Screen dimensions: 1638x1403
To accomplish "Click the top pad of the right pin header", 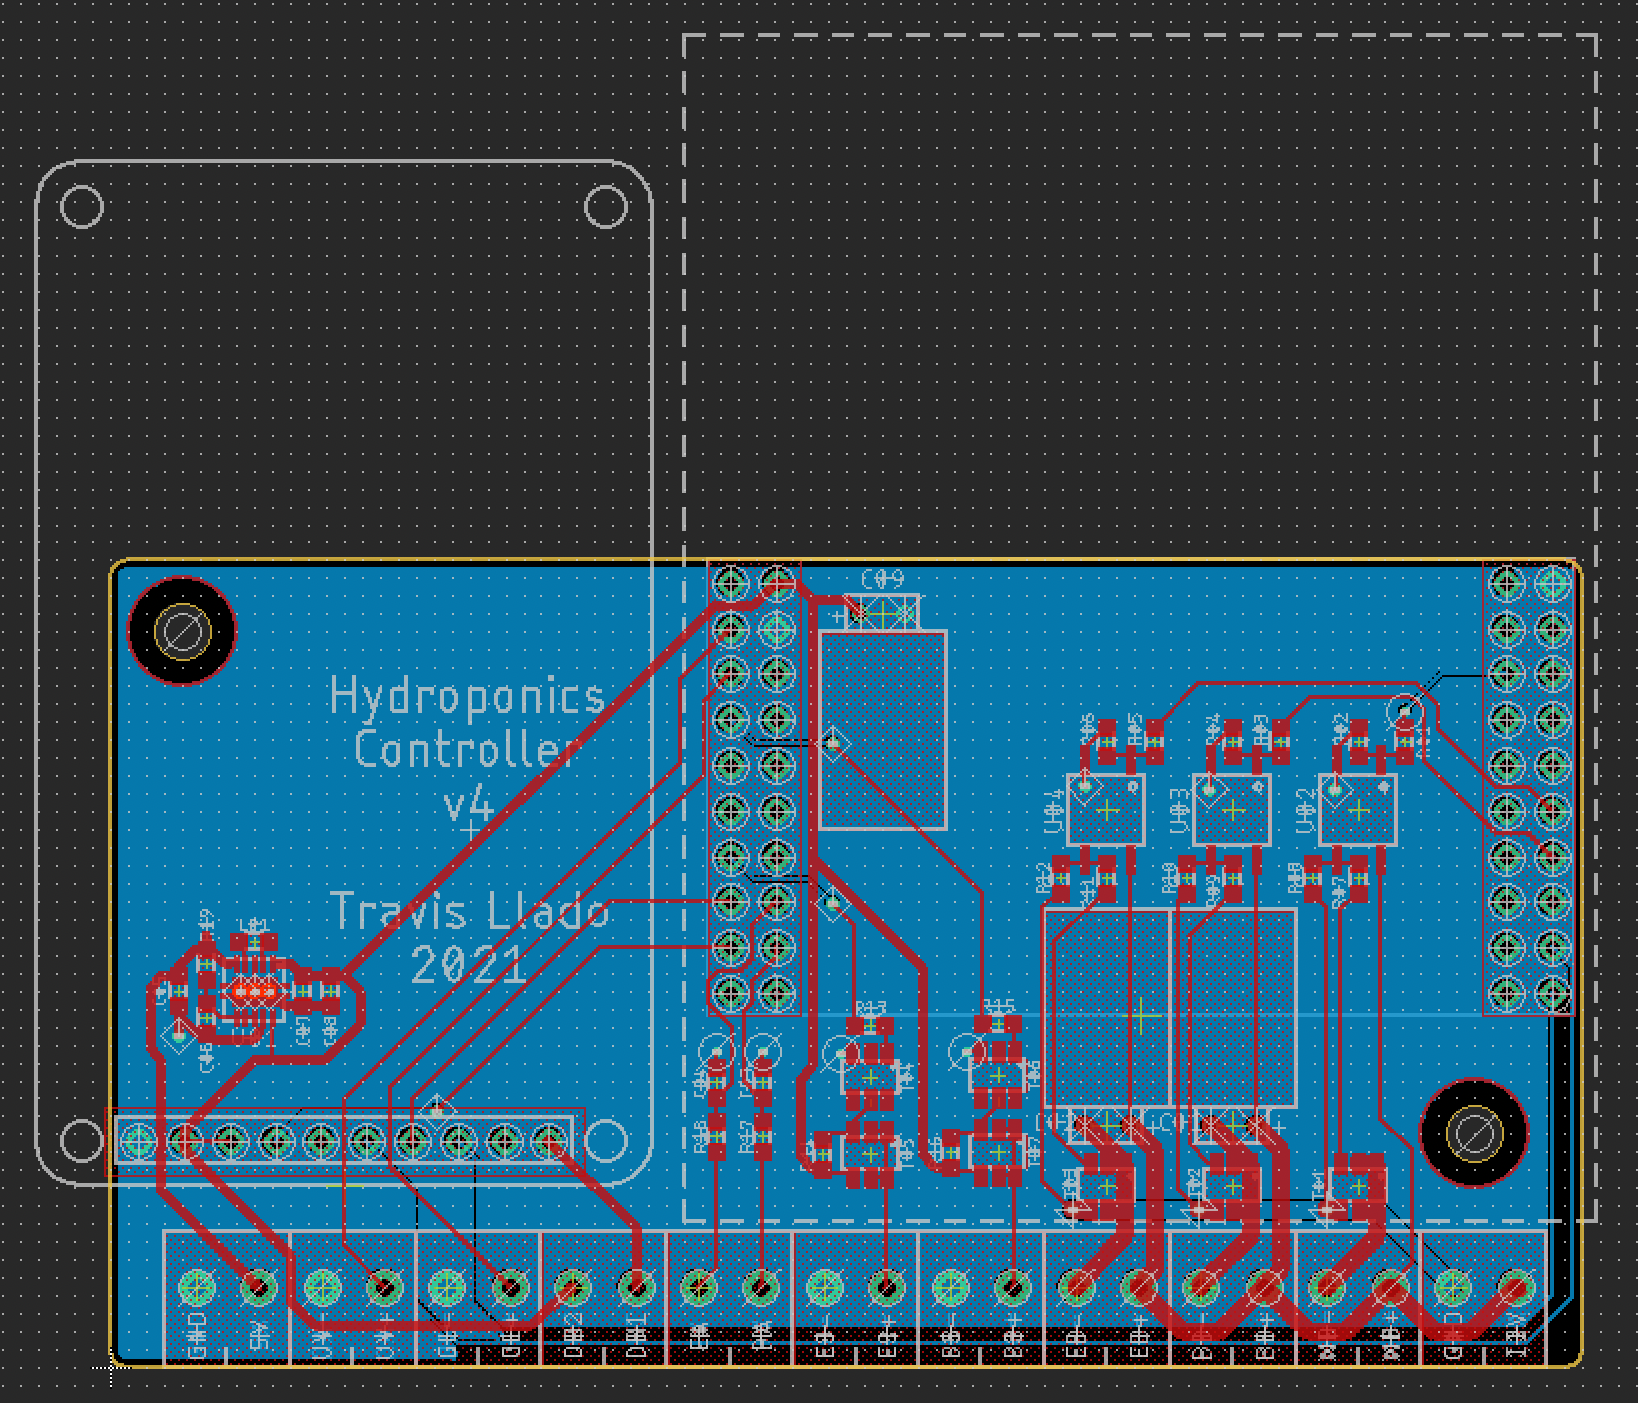I will [1505, 583].
